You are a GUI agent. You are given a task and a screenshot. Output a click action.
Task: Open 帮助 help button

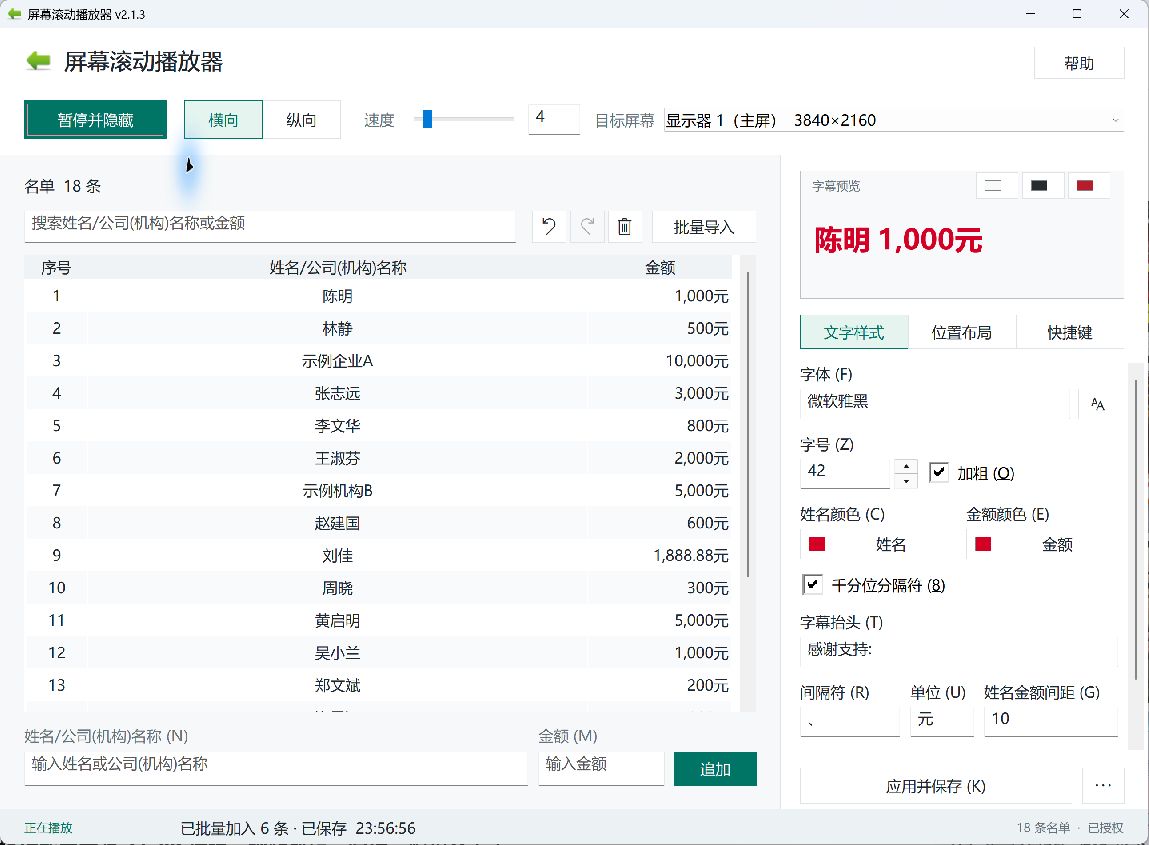pos(1079,63)
